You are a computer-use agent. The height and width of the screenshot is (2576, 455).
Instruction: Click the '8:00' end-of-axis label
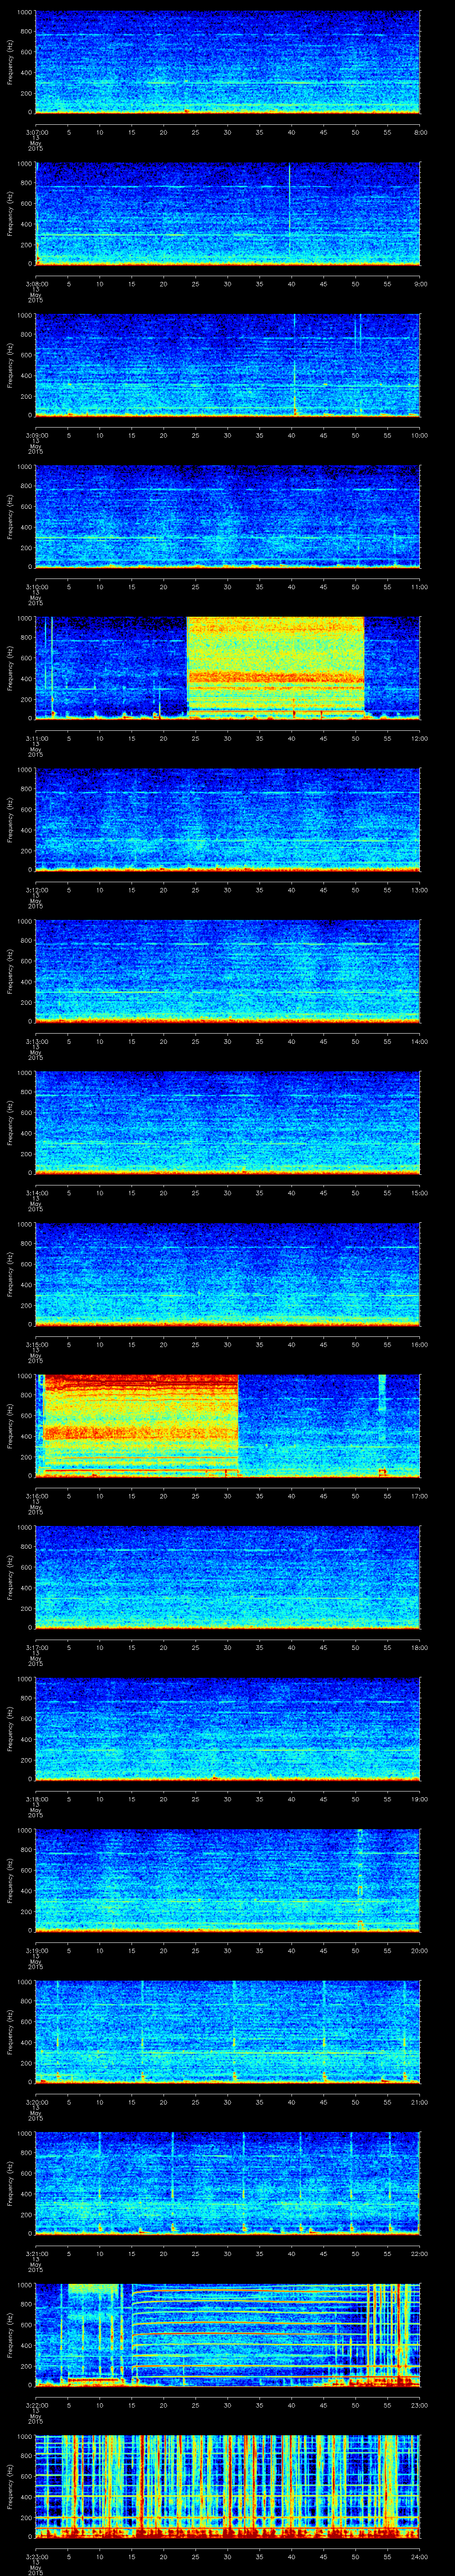420,131
